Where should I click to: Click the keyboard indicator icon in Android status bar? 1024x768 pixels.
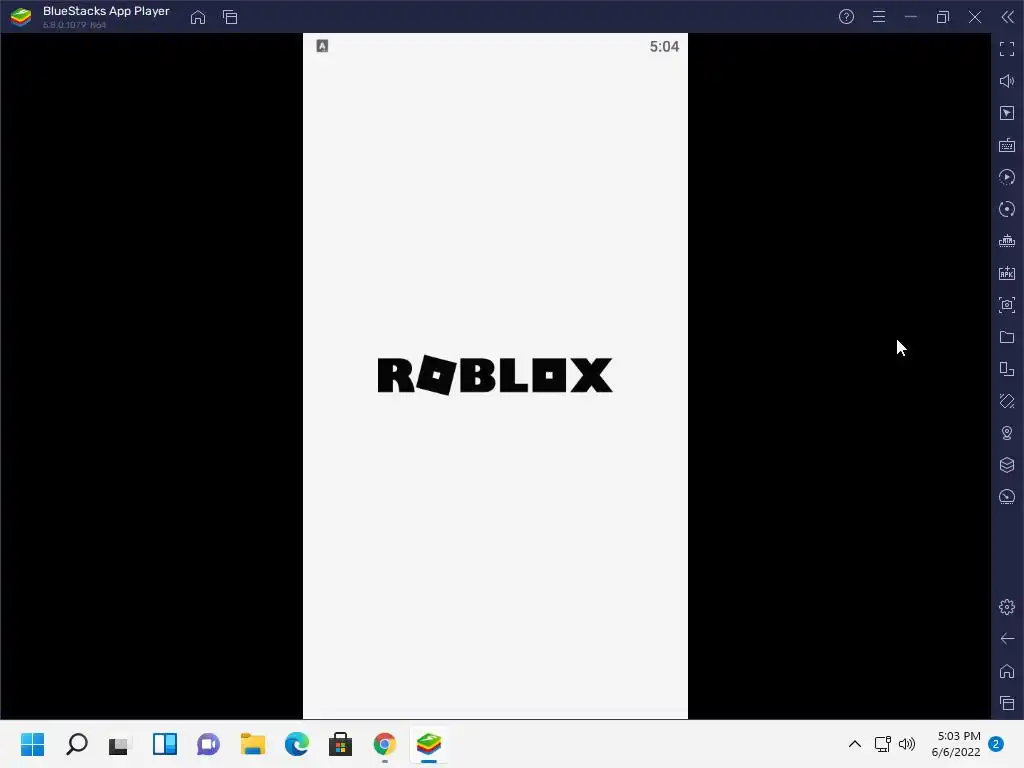point(322,46)
